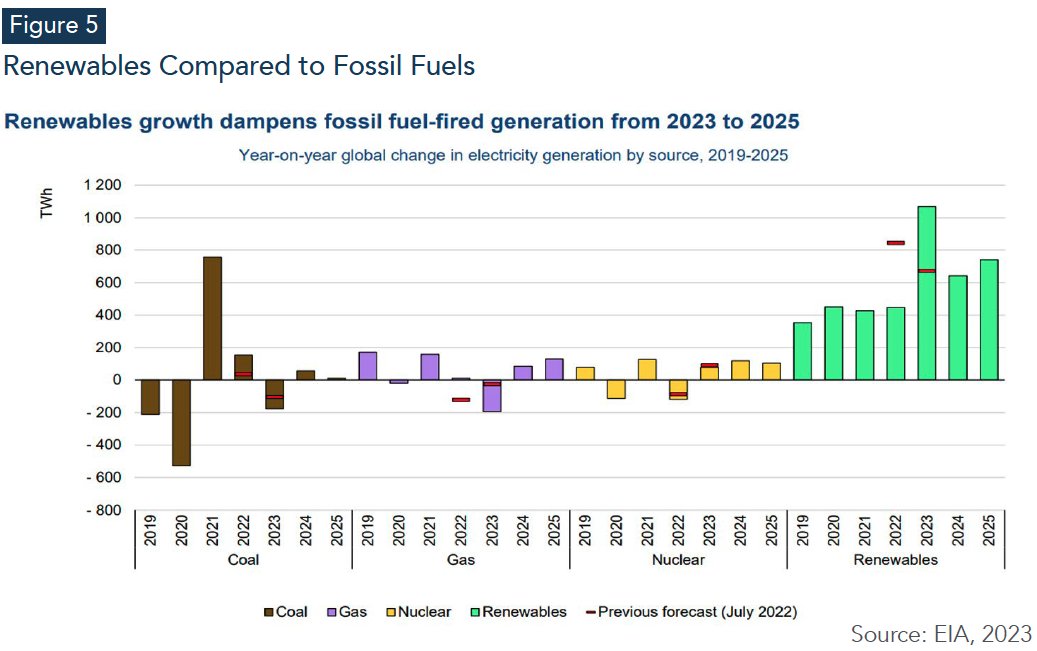Click the red Previous forecast legend marker
Viewport: 1037px width, 651px height.
pos(591,613)
